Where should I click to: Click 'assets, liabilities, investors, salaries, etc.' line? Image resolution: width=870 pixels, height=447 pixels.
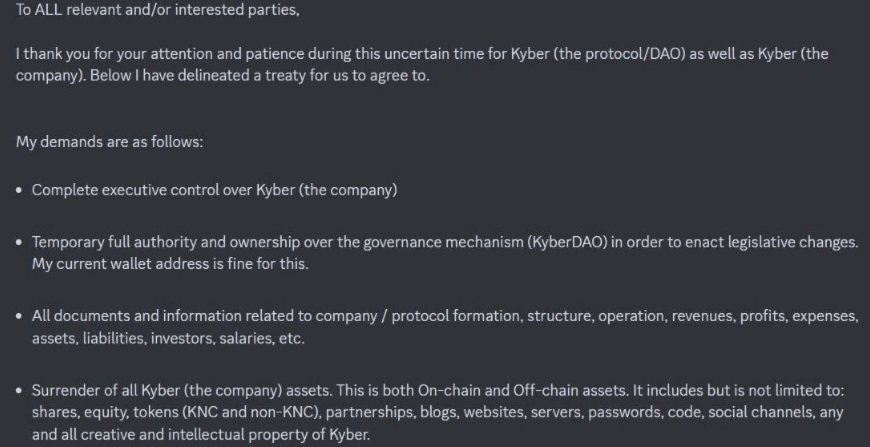[168, 338]
